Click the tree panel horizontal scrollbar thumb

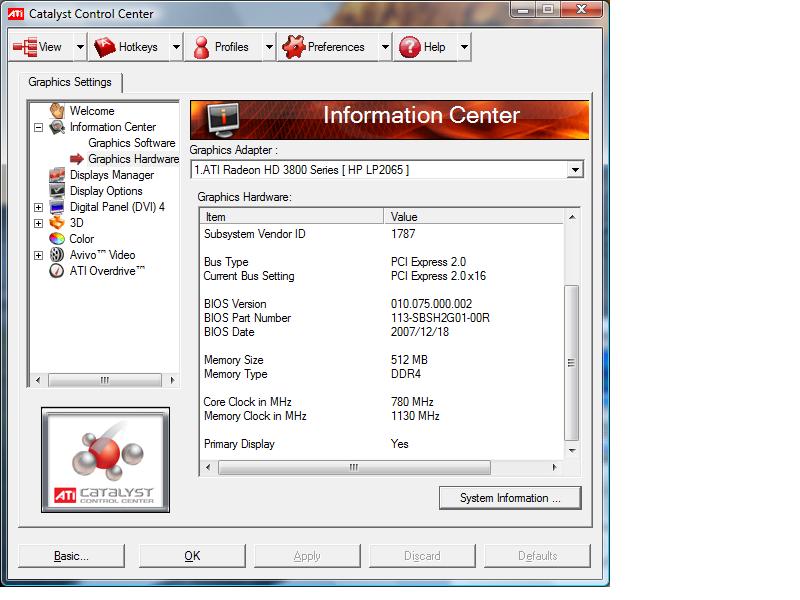click(x=105, y=380)
